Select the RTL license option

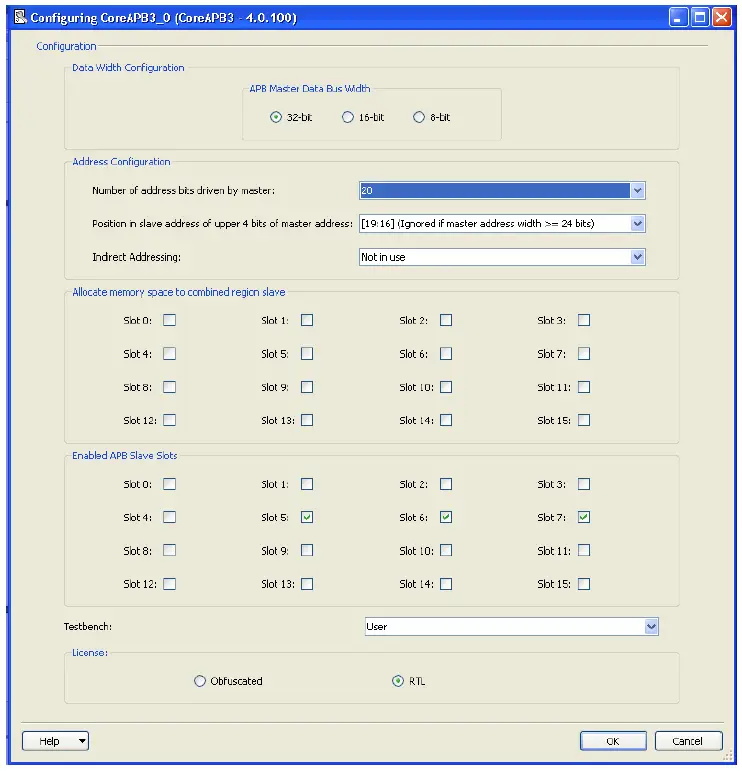coord(398,681)
